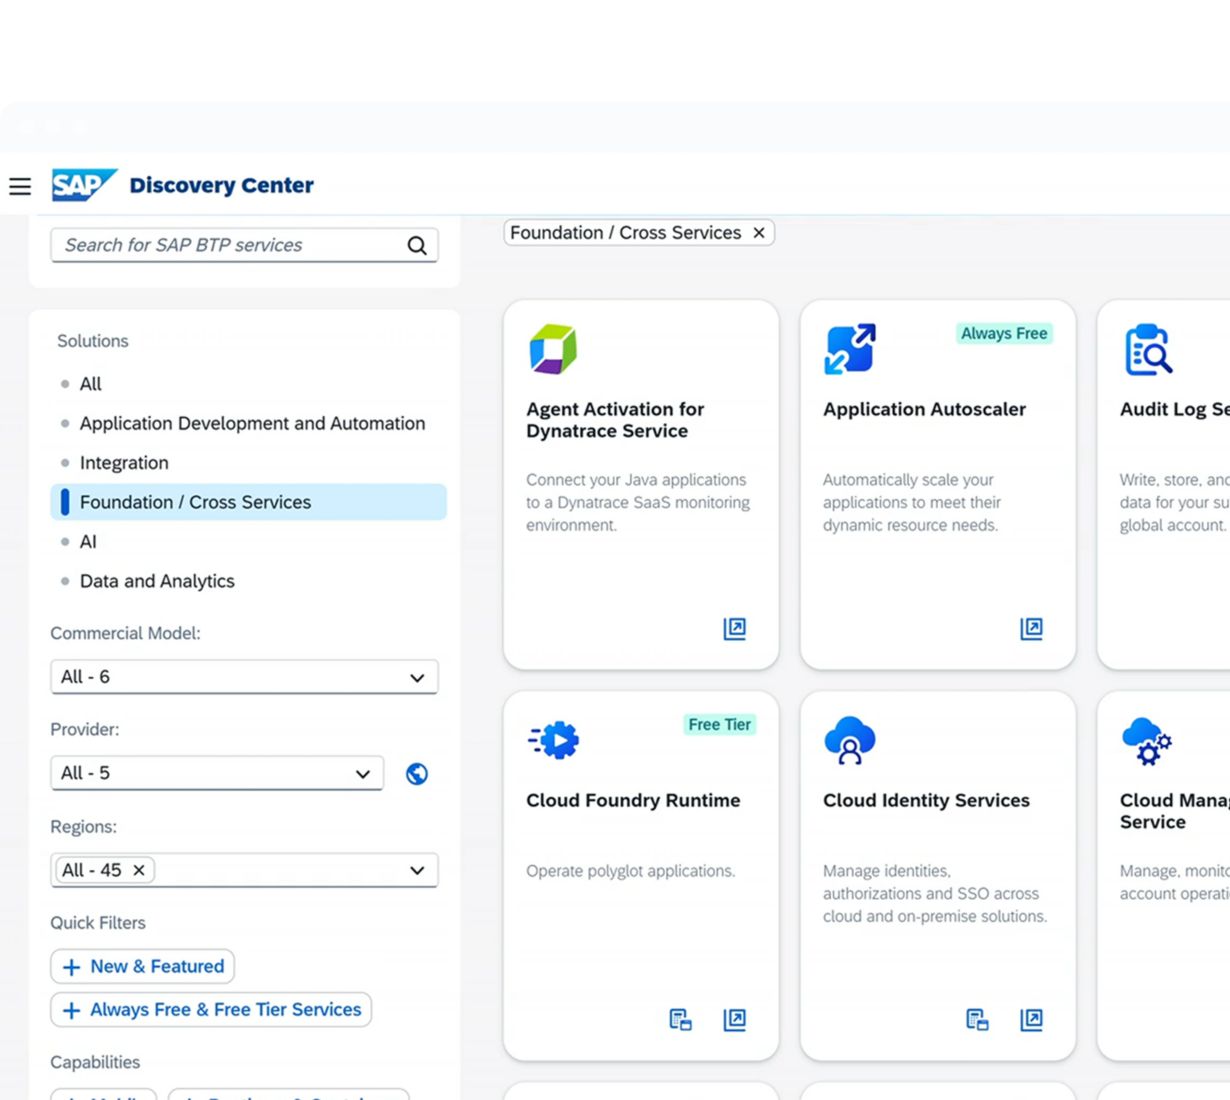Click the Always Free badge on Application Autoscaler

[x=1004, y=334]
